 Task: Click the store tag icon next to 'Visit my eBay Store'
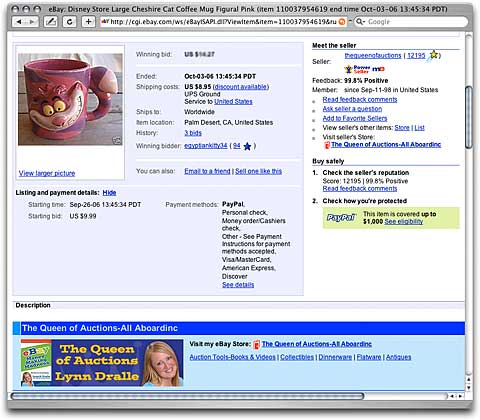click(256, 344)
